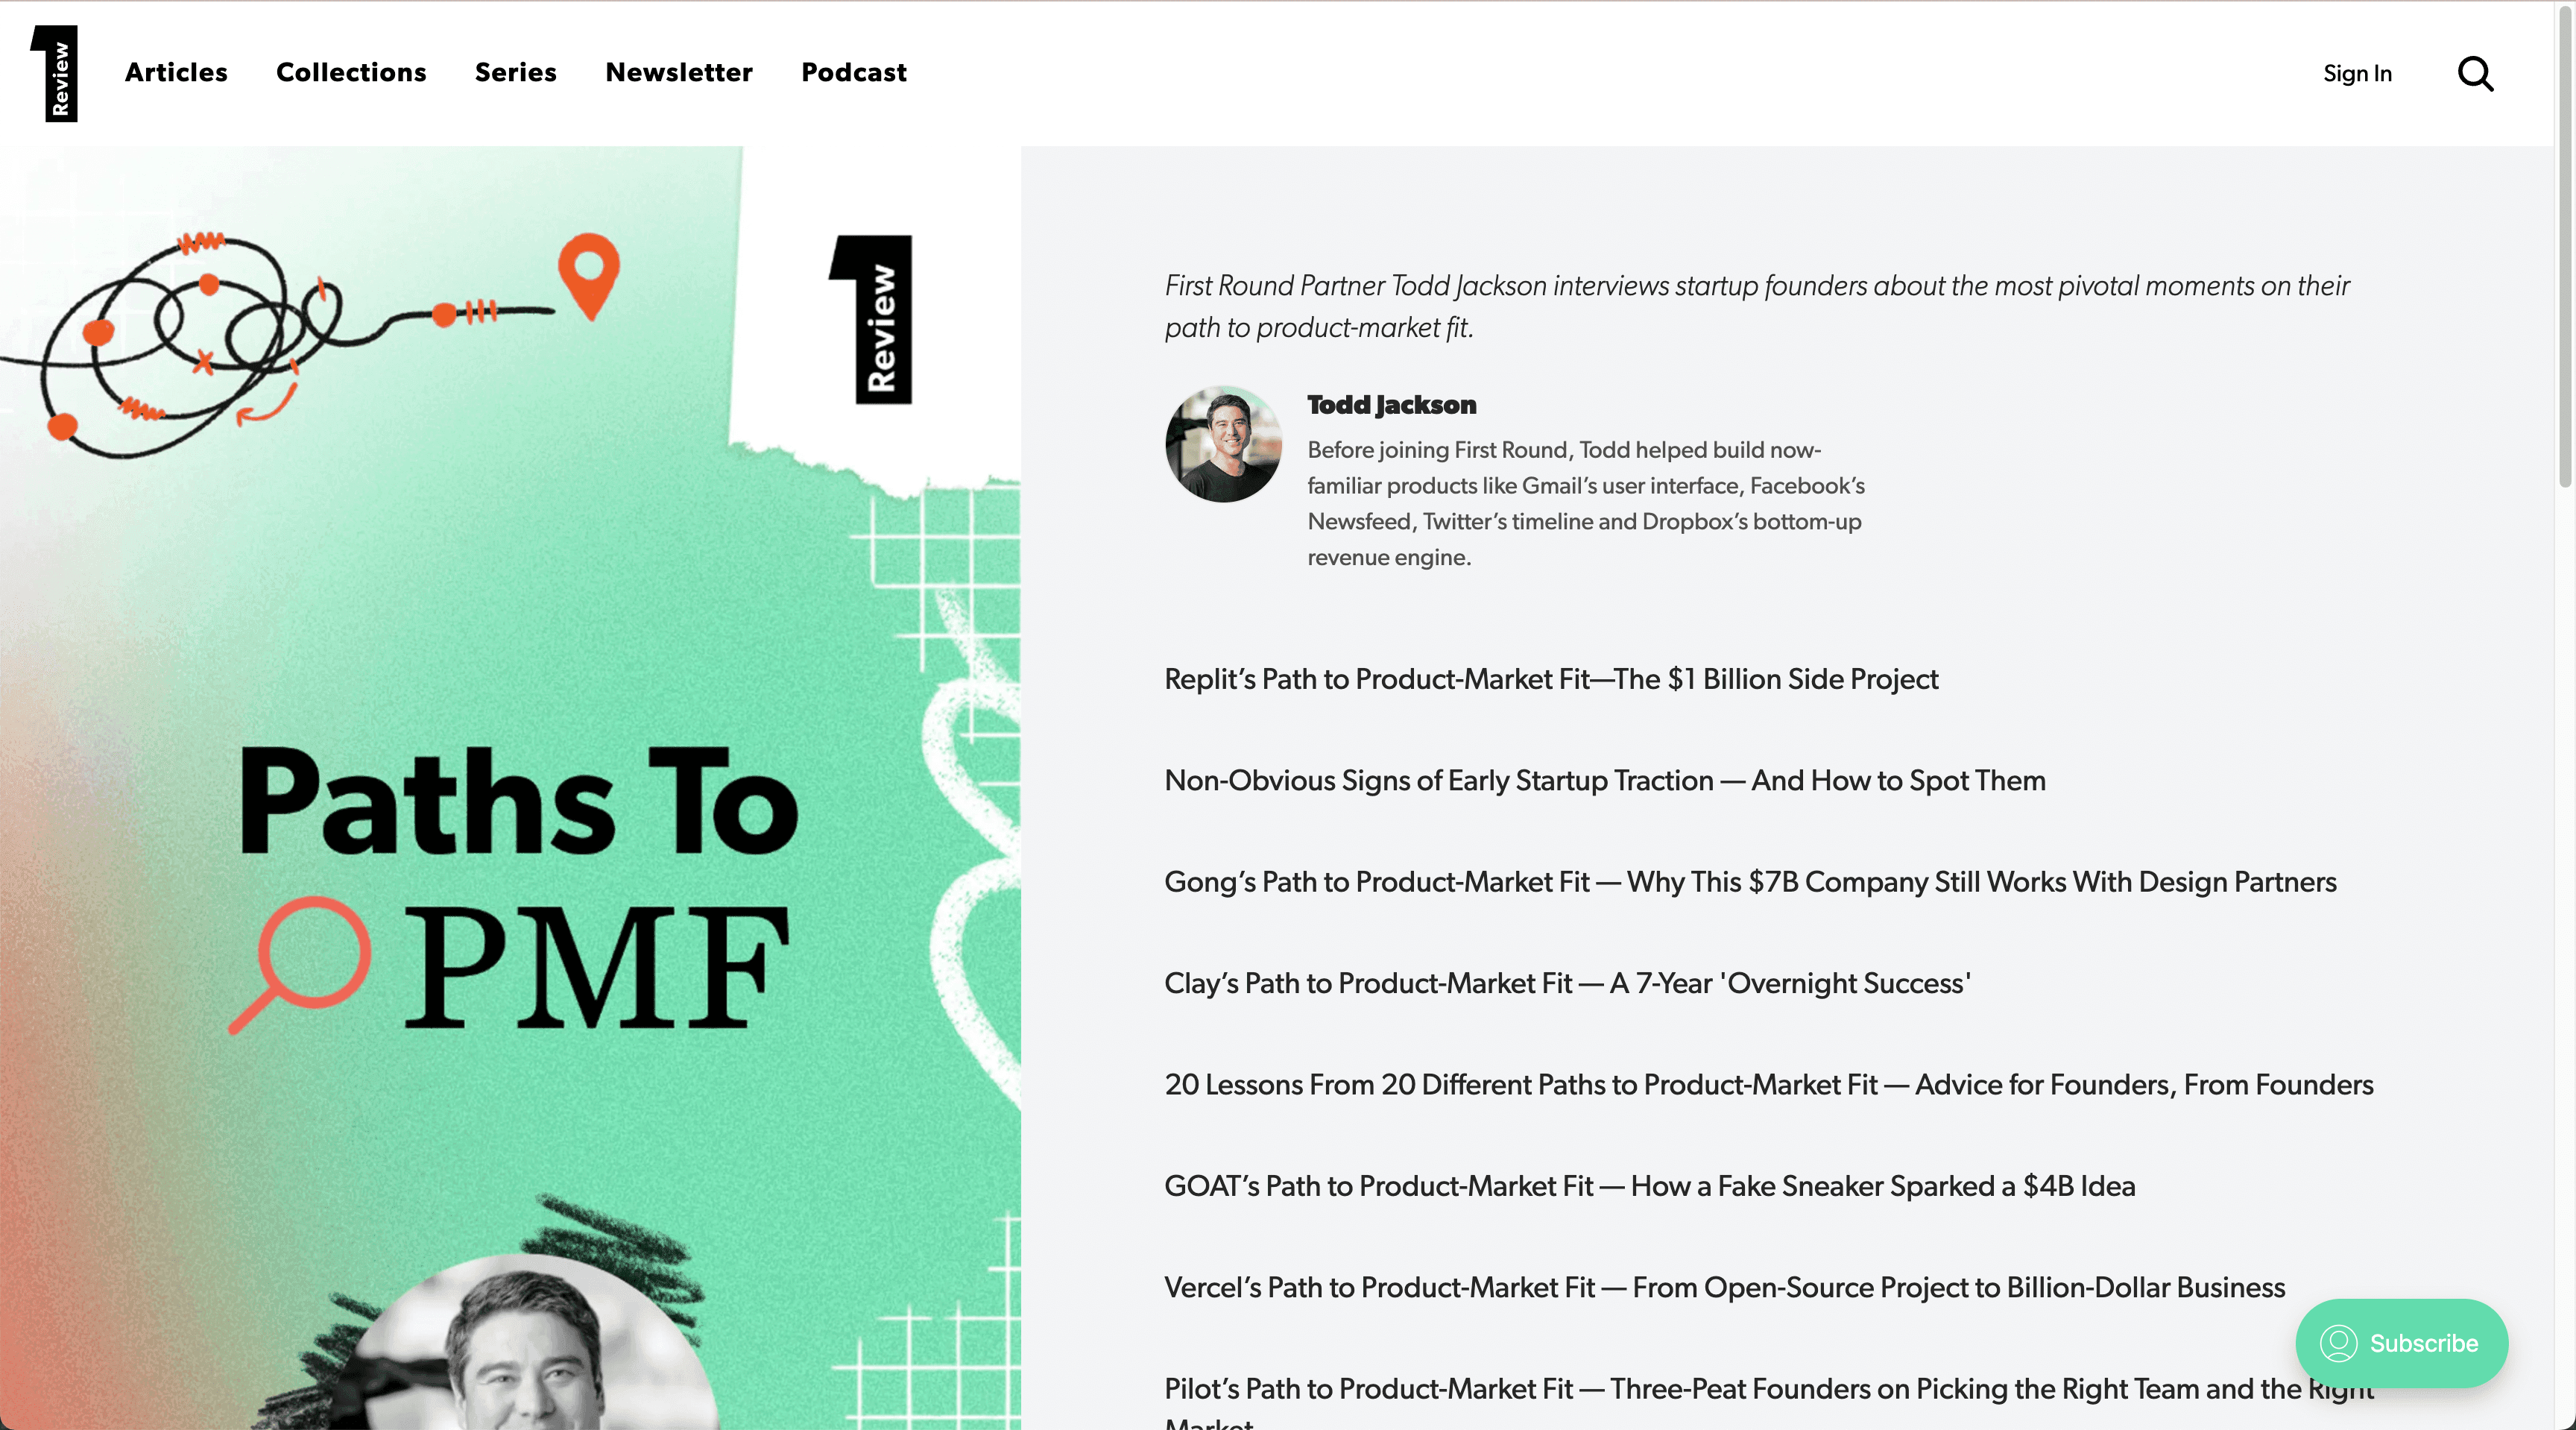
Task: Go to the Podcast section
Action: coord(854,72)
